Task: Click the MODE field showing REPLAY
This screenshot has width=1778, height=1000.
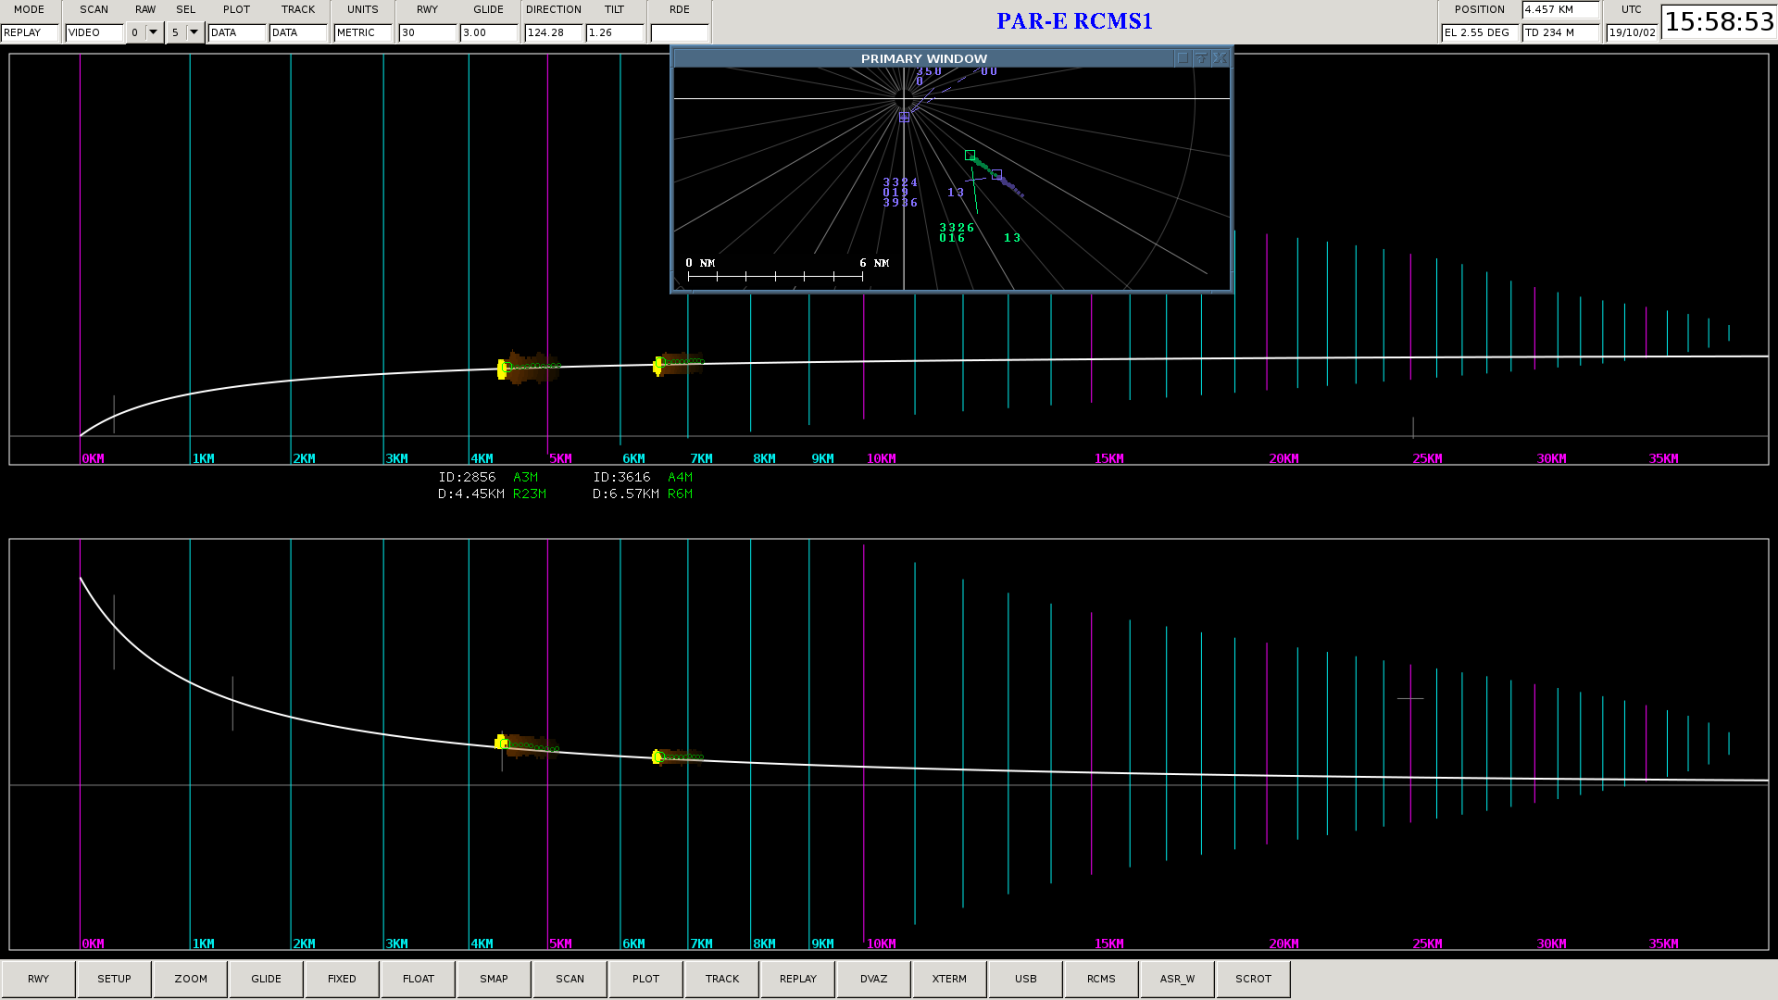Action: click(x=29, y=32)
